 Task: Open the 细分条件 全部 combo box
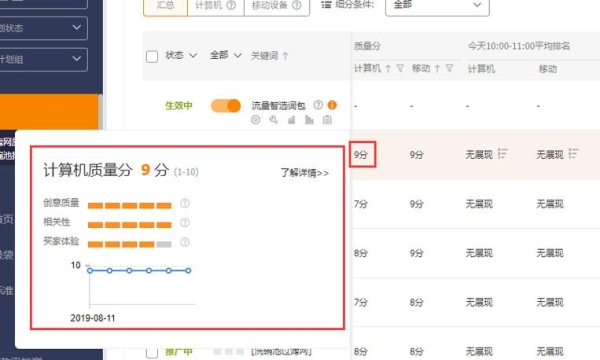click(437, 5)
